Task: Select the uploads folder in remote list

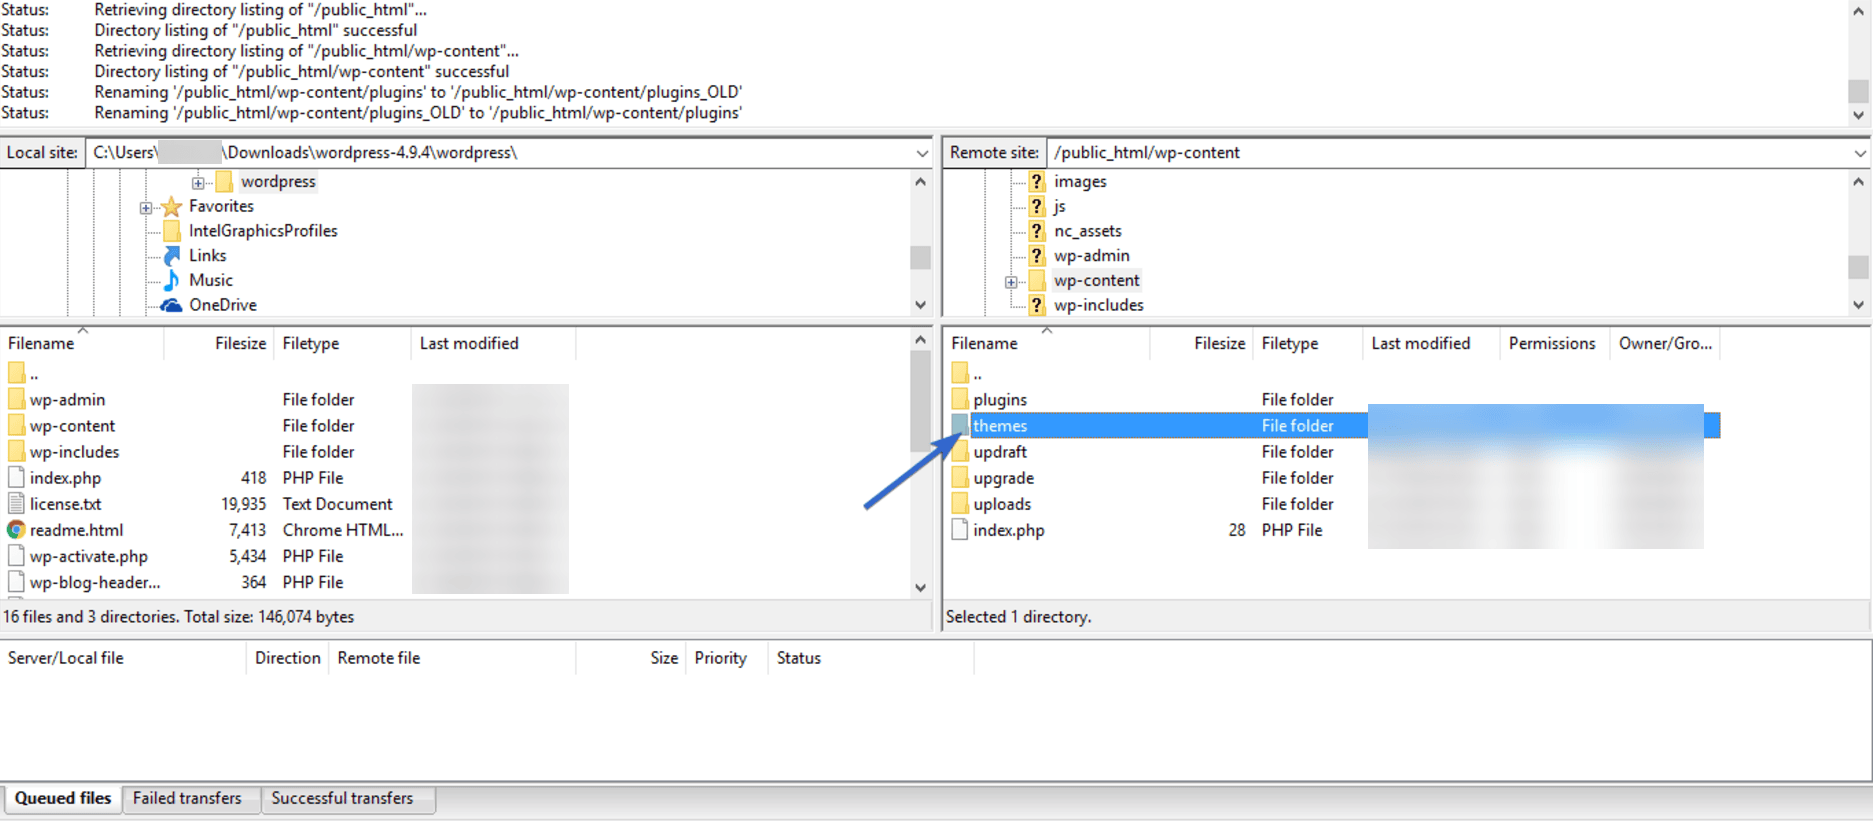Action: [1002, 504]
